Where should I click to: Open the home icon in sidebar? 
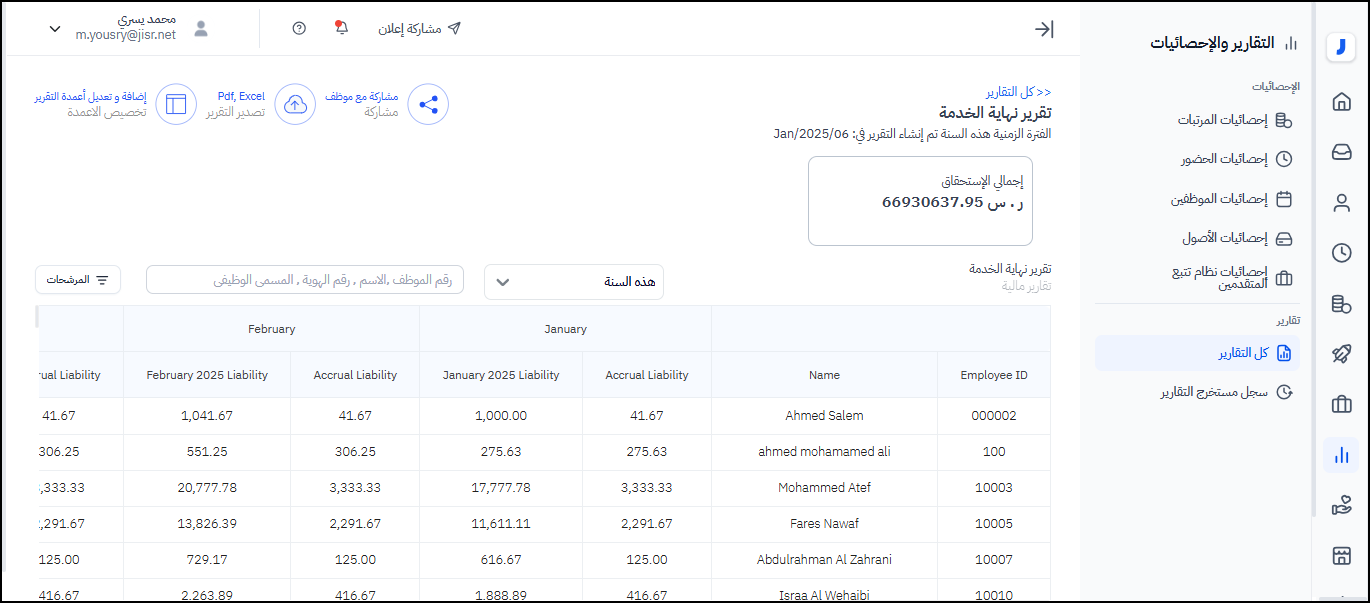click(x=1341, y=101)
